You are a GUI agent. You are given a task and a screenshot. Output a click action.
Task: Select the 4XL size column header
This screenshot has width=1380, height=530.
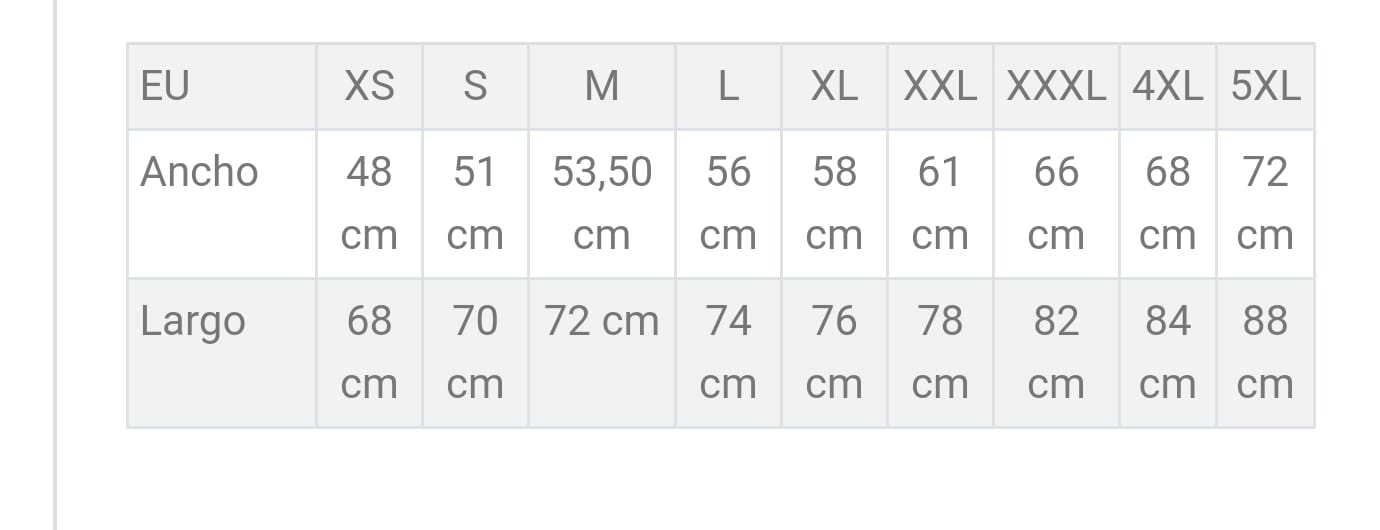[1168, 87]
